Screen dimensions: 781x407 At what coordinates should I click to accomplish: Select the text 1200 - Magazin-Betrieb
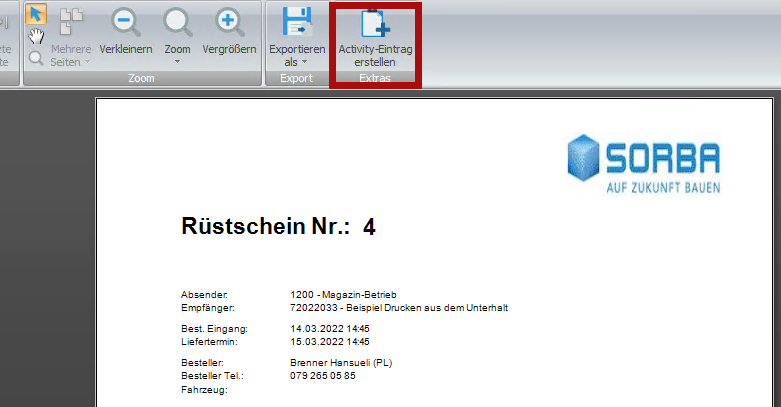coord(343,294)
